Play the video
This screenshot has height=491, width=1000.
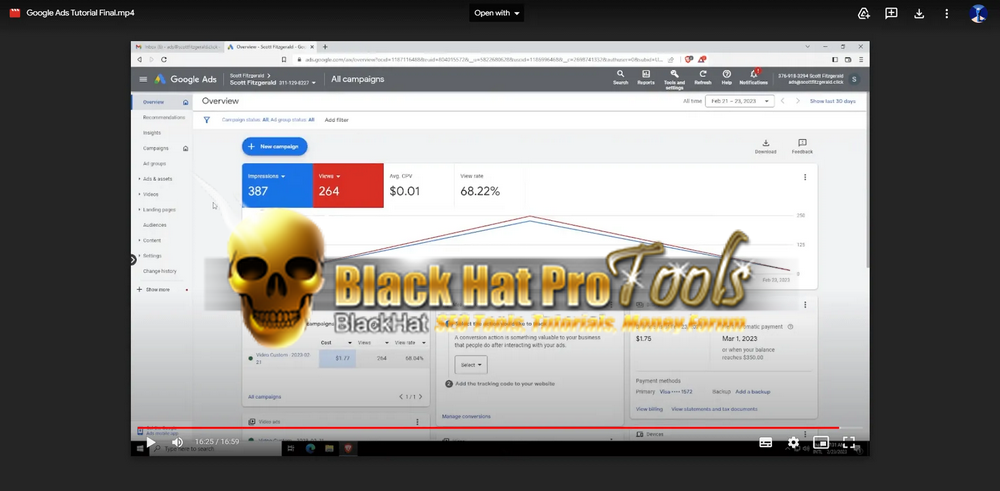[x=151, y=442]
